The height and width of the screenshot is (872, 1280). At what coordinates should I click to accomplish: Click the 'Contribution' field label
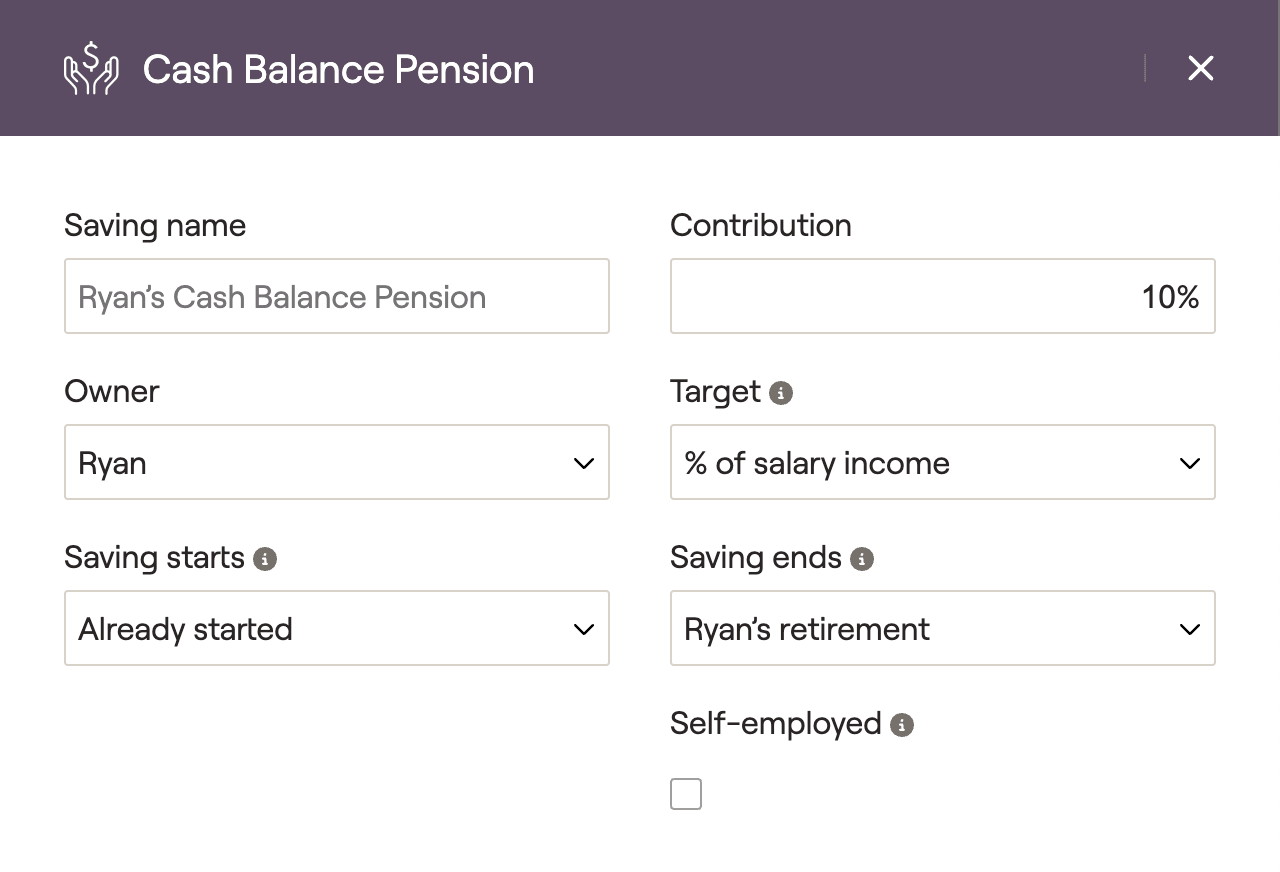point(761,225)
